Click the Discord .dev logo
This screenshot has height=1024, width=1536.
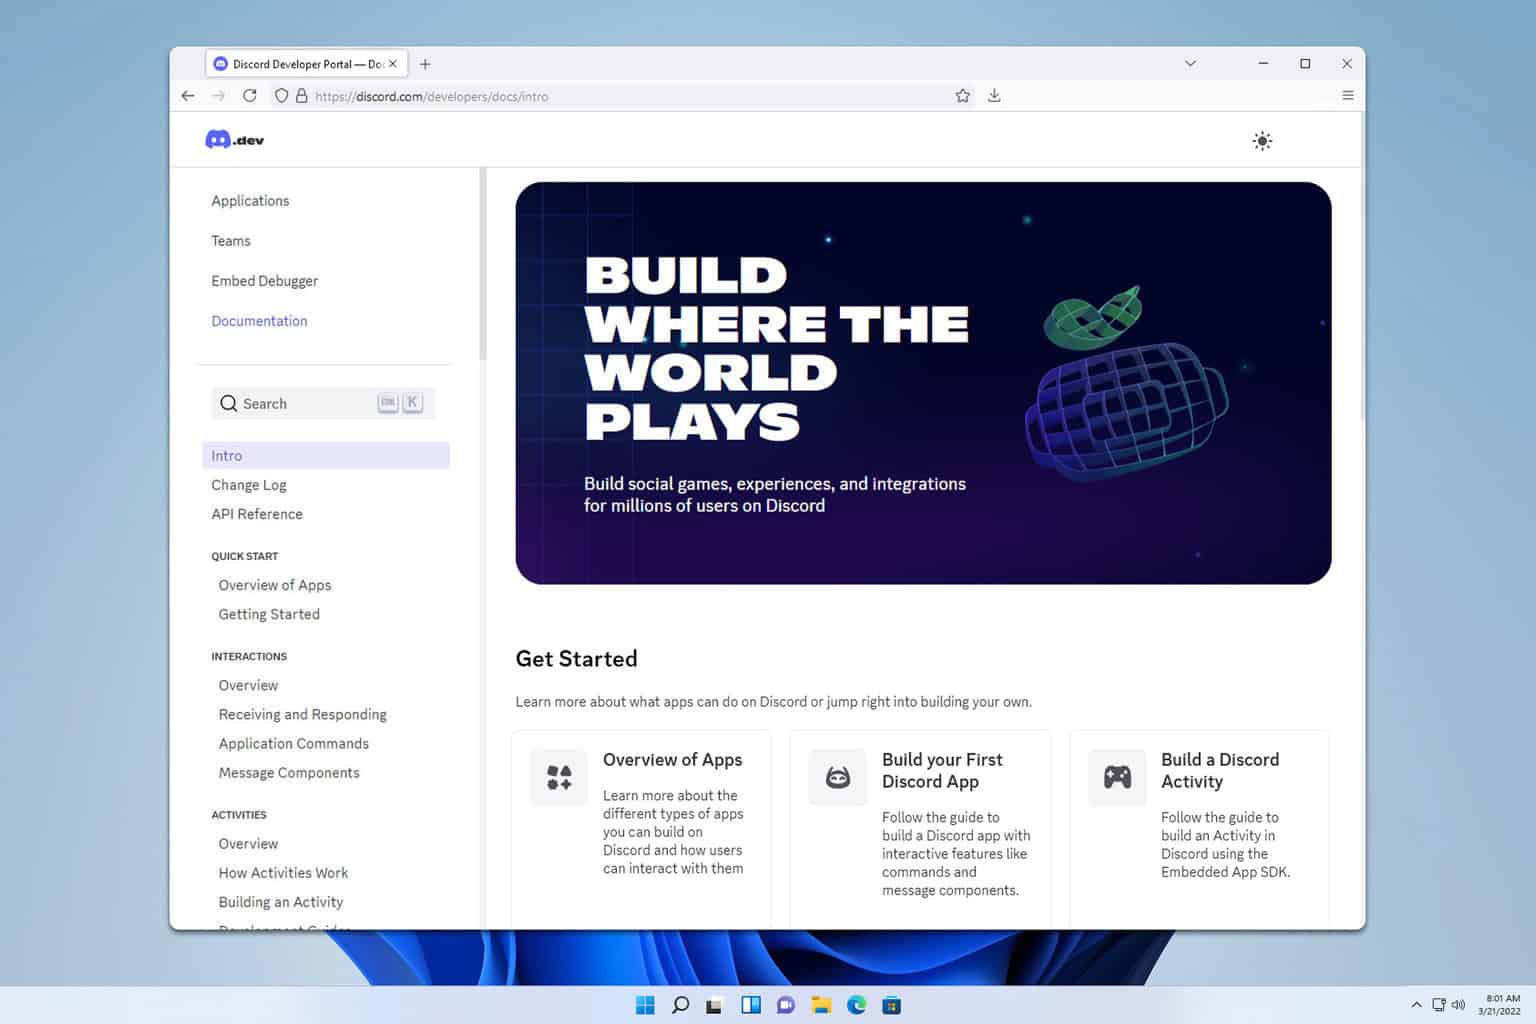[x=235, y=140]
